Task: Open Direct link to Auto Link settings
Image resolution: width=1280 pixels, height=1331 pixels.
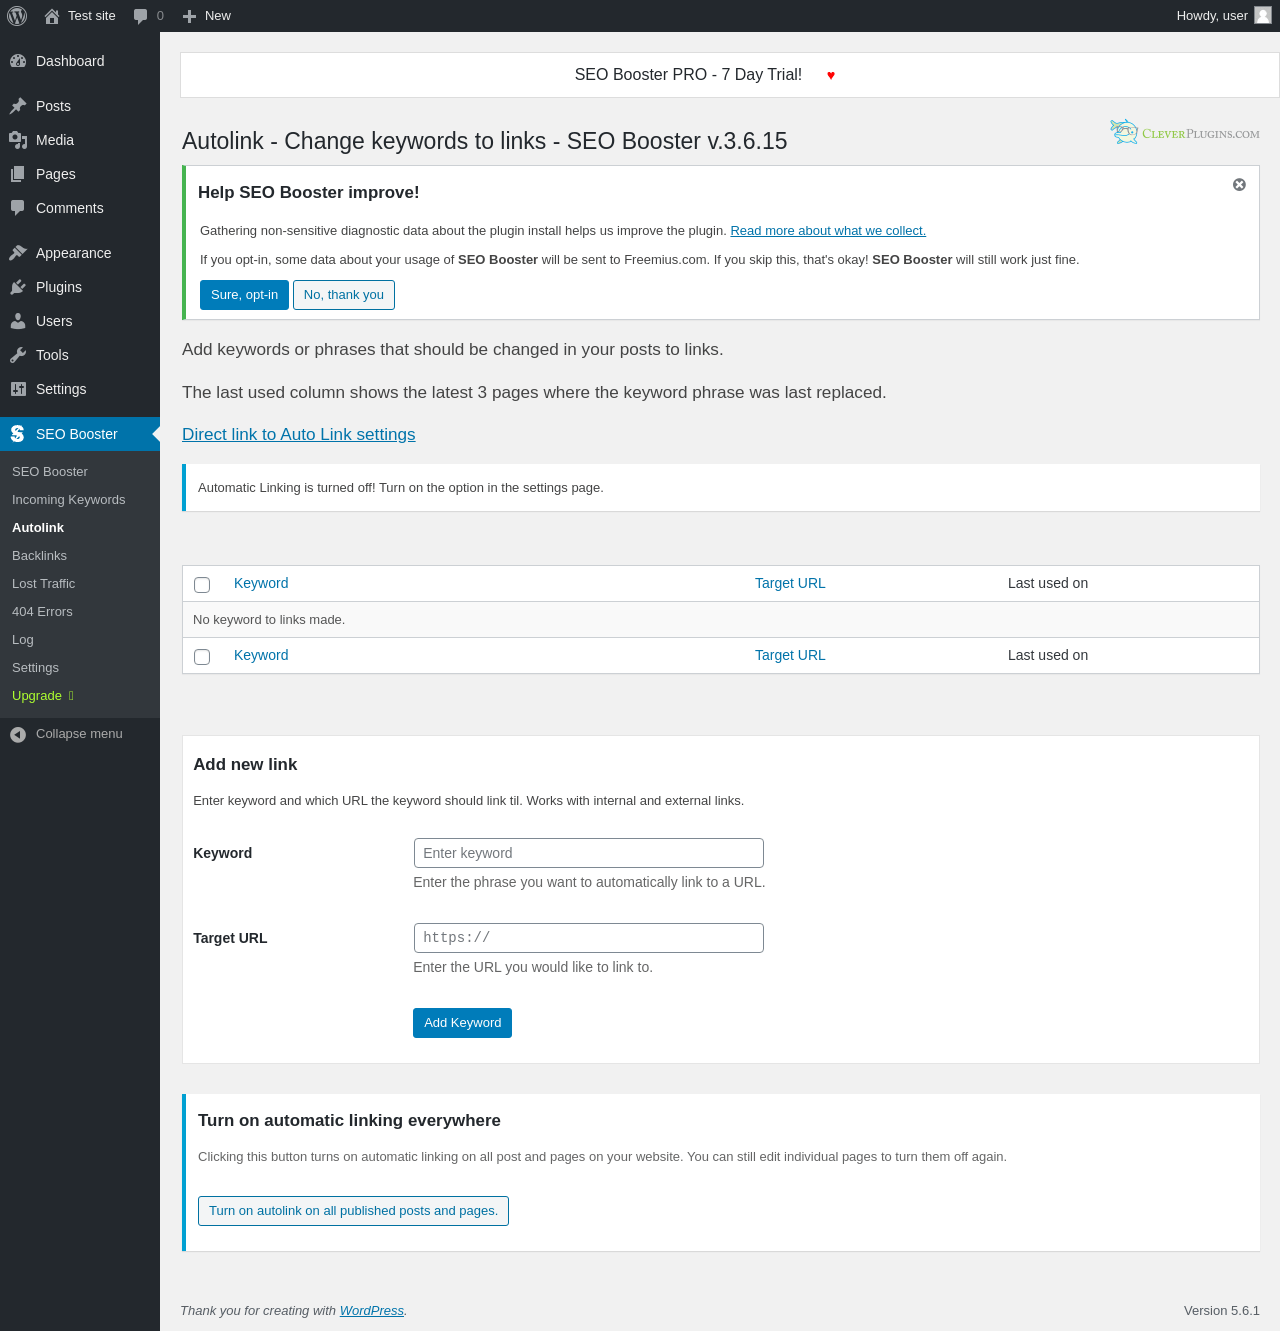Action: (x=299, y=434)
